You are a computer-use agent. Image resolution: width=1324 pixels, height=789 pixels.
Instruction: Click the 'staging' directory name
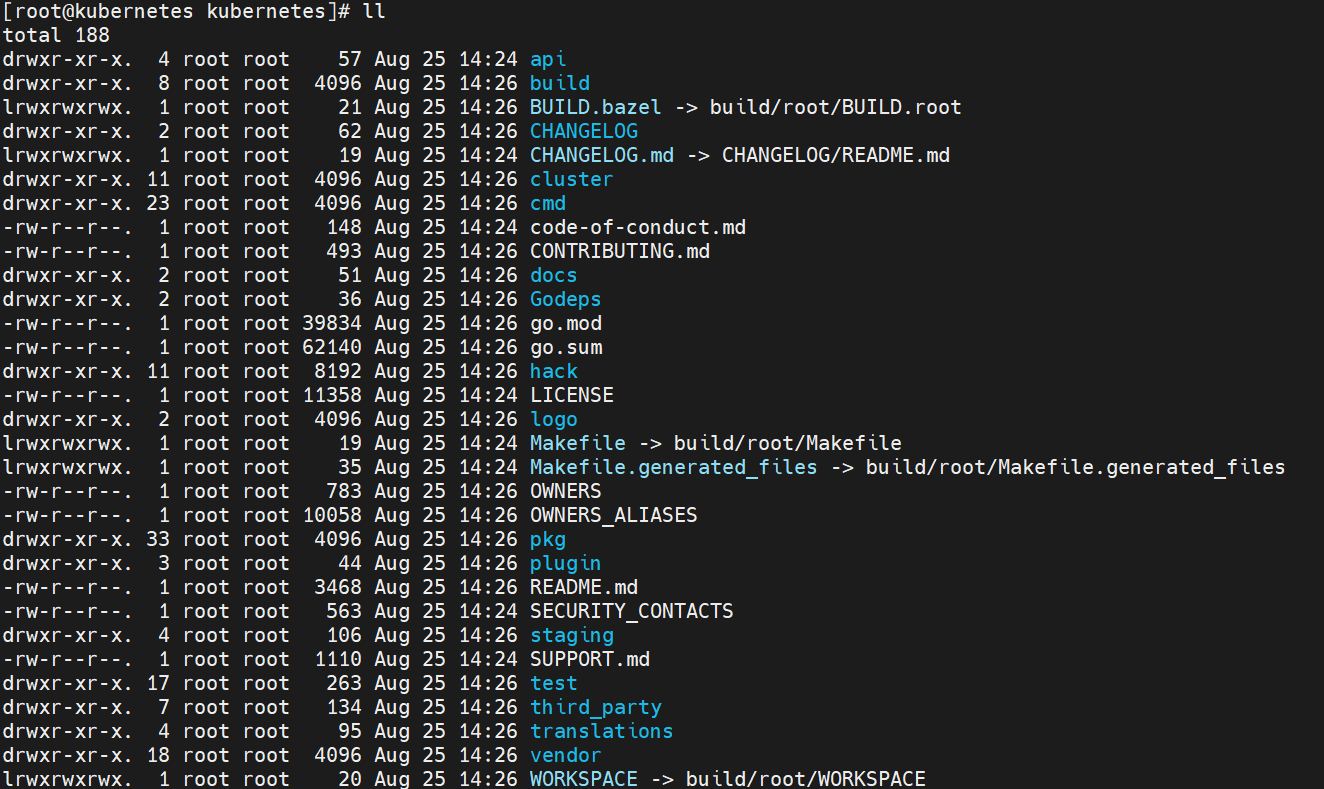pyautogui.click(x=572, y=635)
